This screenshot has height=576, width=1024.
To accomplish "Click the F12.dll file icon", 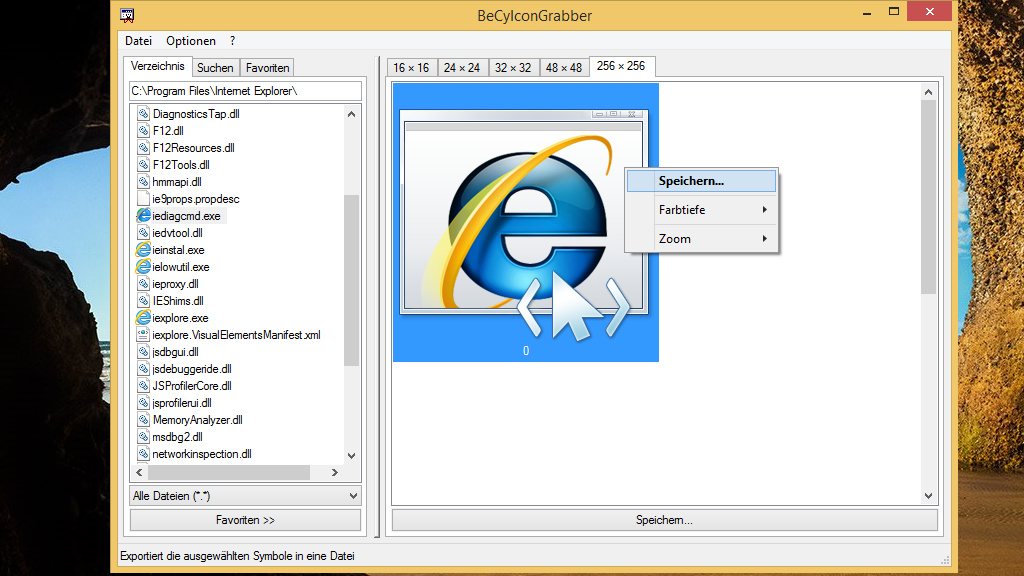I will 144,131.
